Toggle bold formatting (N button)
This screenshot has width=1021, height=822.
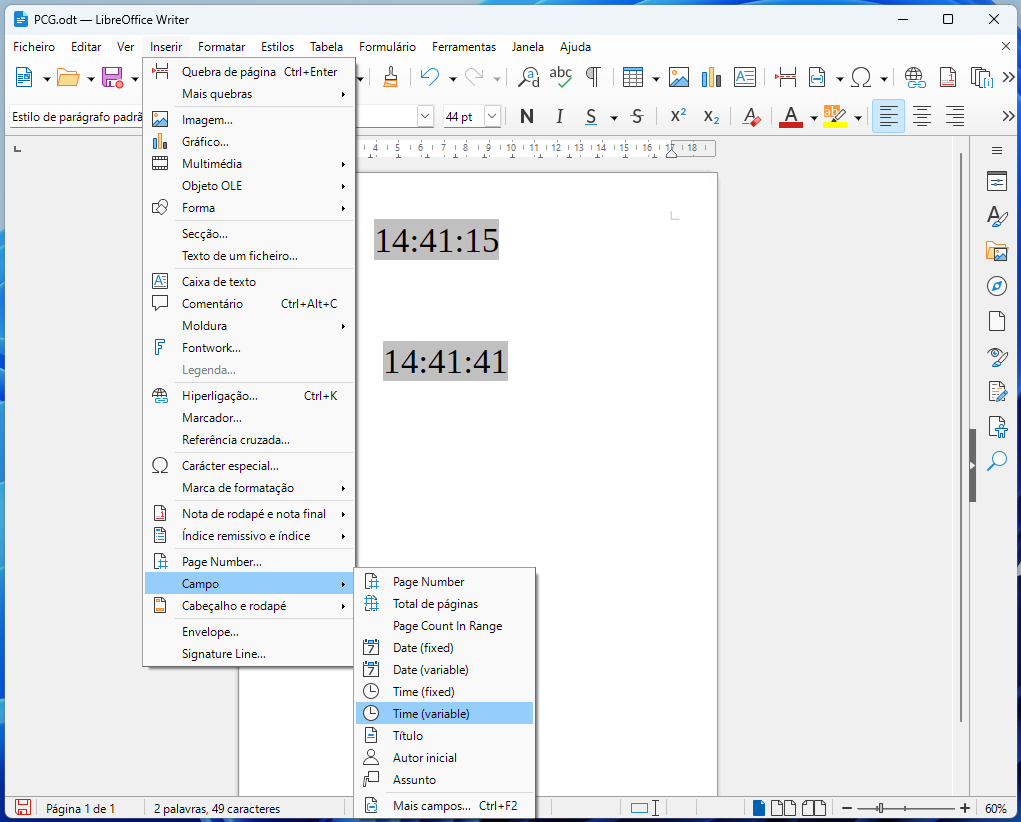point(527,117)
